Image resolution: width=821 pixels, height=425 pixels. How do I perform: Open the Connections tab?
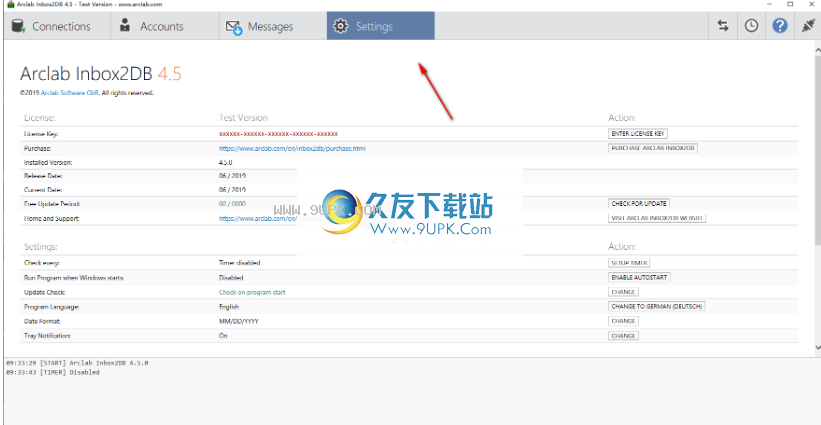click(x=57, y=26)
